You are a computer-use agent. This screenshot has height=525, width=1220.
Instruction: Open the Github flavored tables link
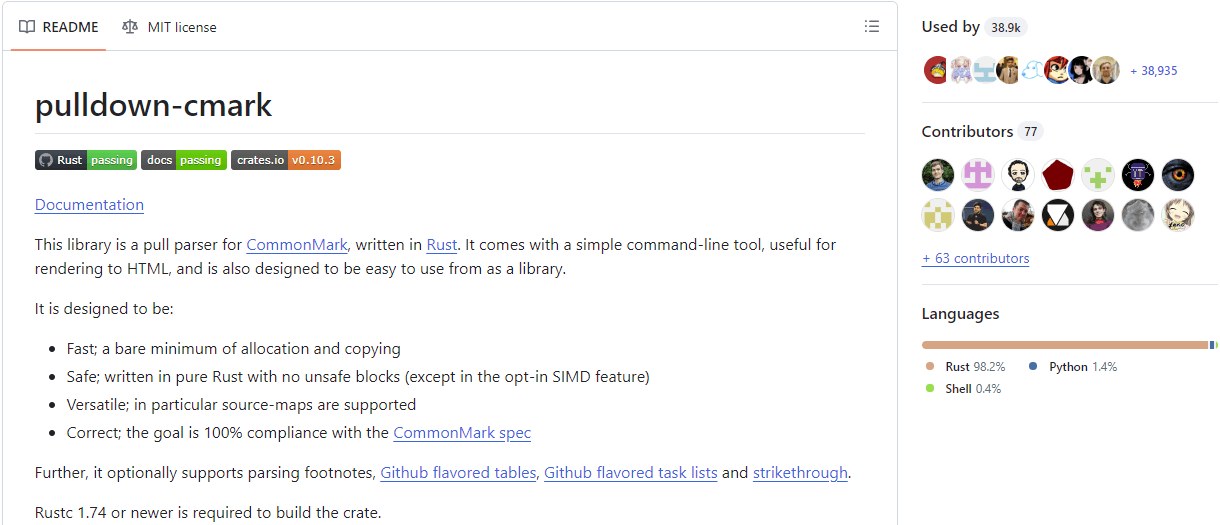tap(458, 472)
